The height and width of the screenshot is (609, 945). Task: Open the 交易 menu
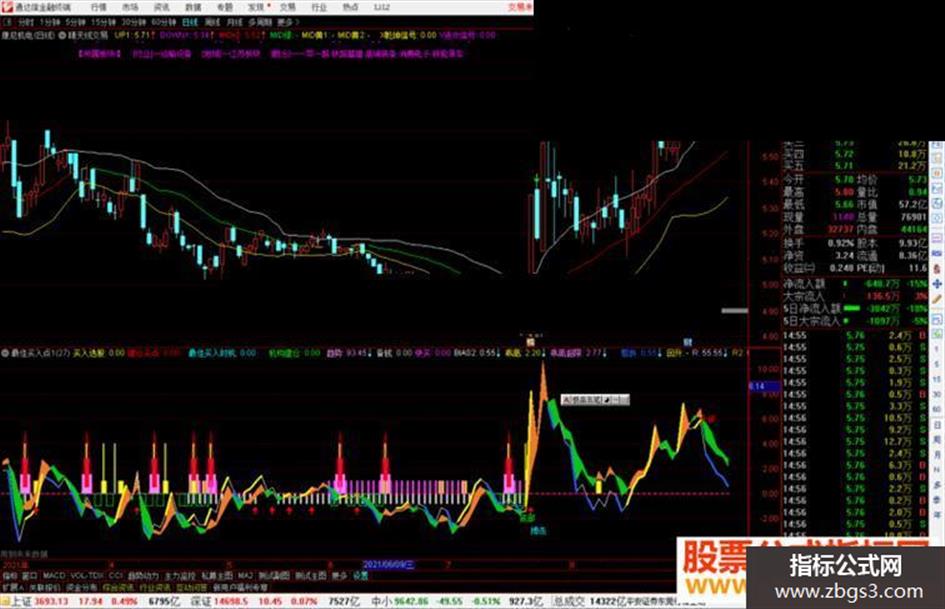[x=288, y=7]
